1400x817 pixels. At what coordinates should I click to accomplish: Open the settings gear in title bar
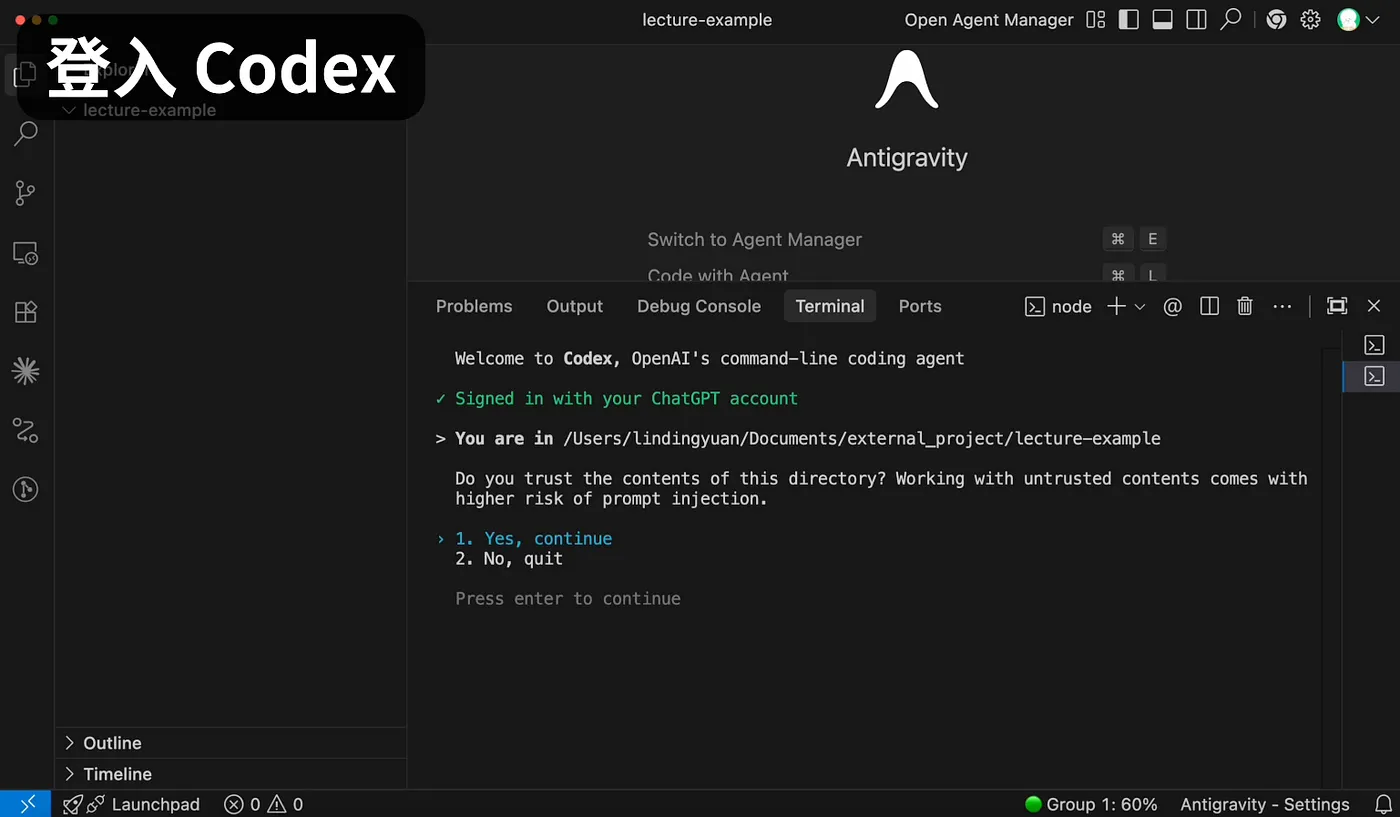click(1310, 20)
